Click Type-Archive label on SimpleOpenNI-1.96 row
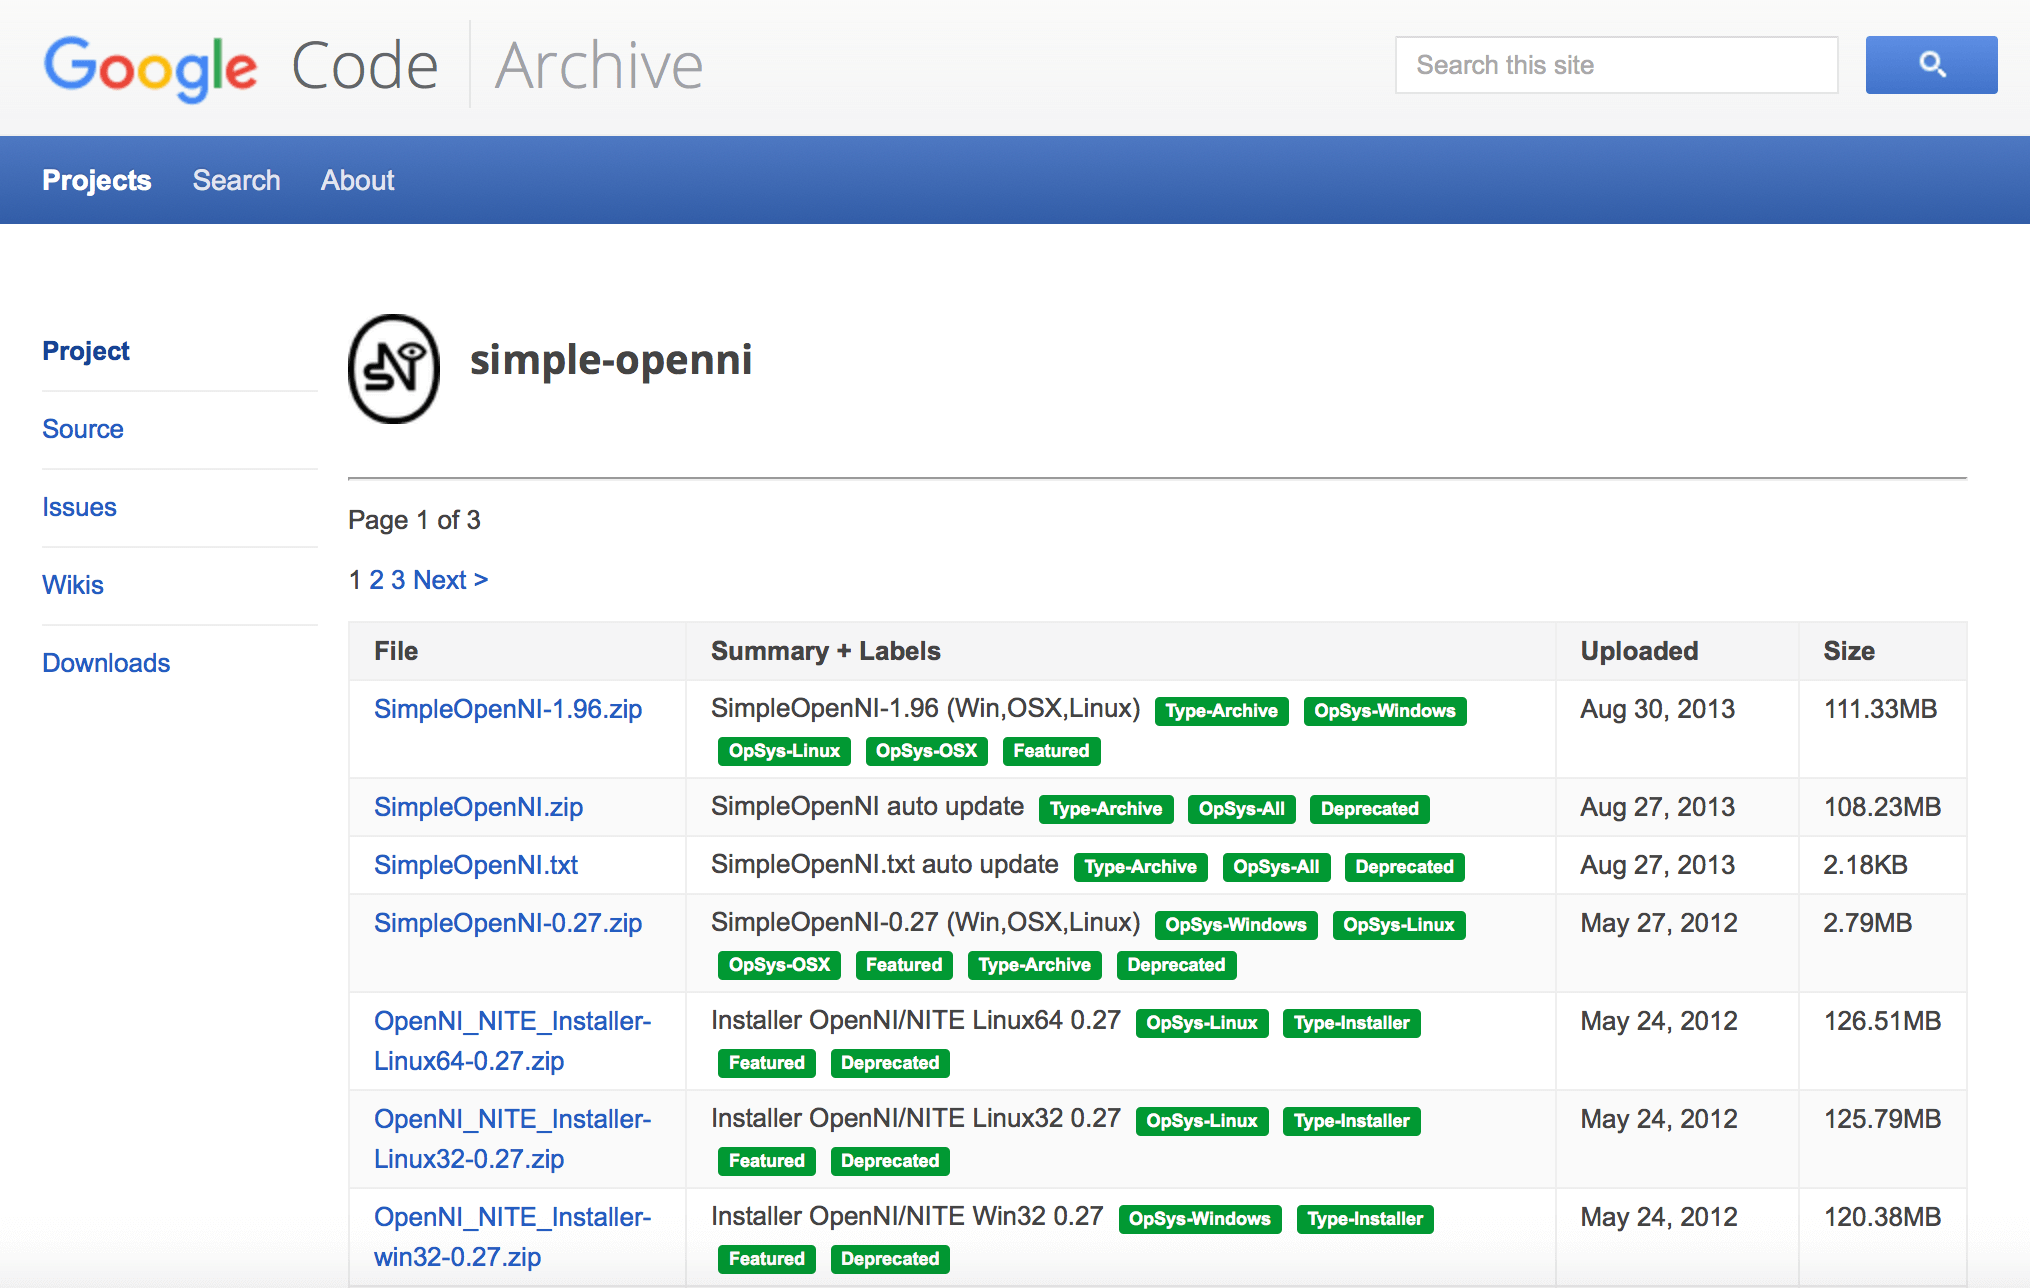The width and height of the screenshot is (2030, 1288). (x=1221, y=711)
